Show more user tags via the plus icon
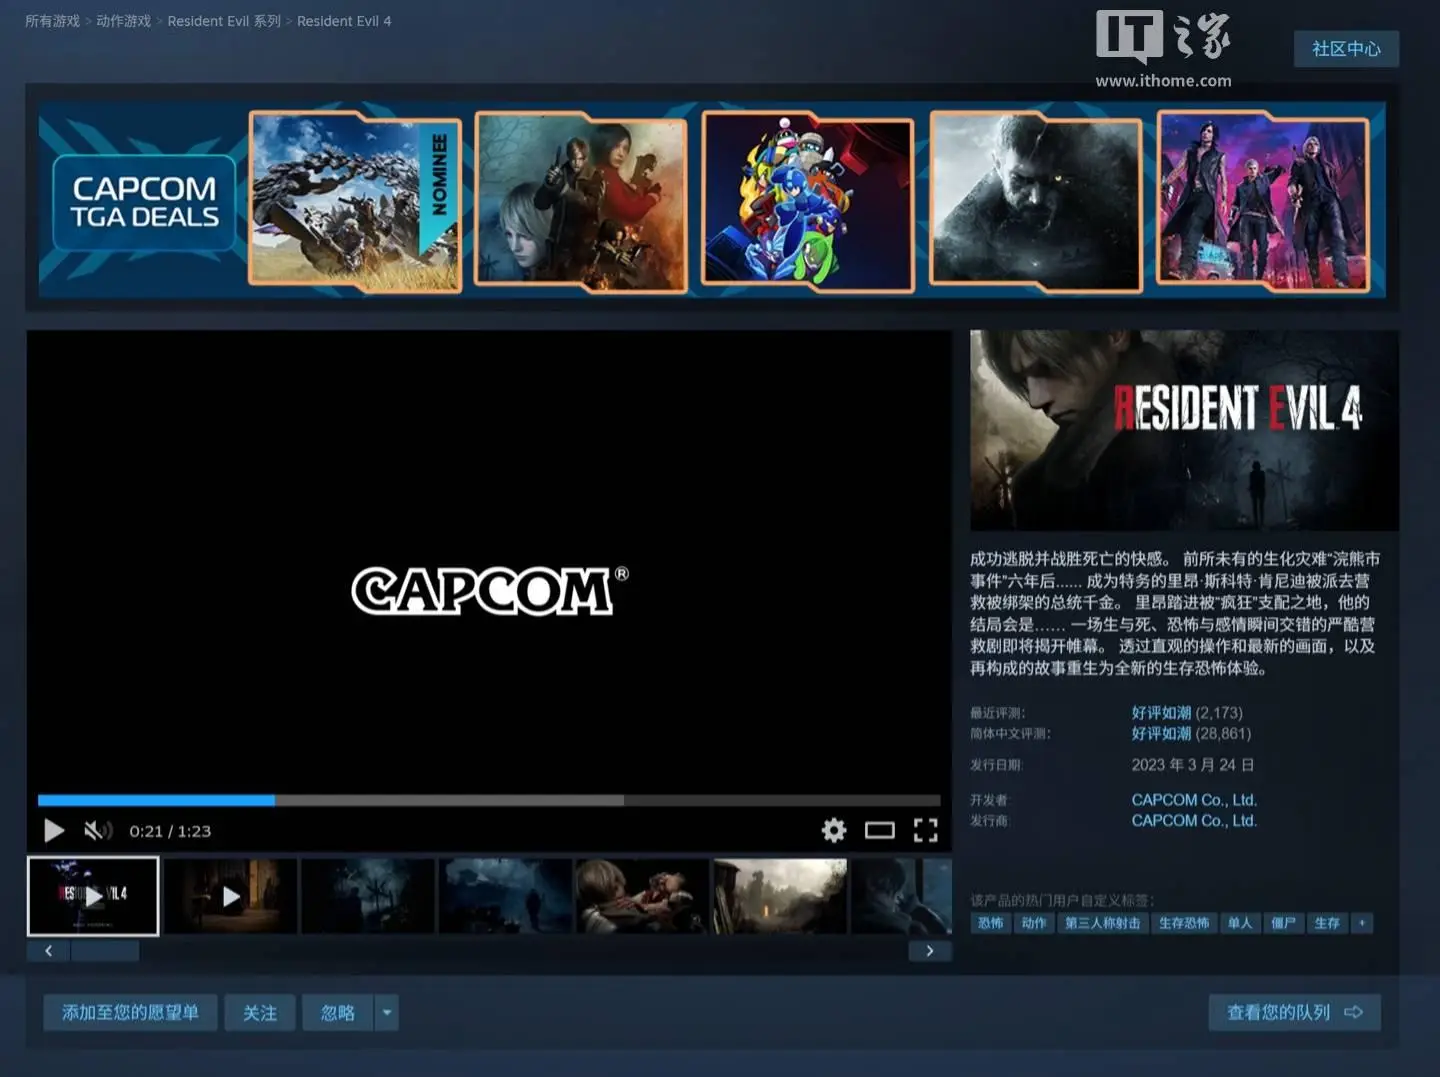The image size is (1440, 1077). tap(1362, 923)
